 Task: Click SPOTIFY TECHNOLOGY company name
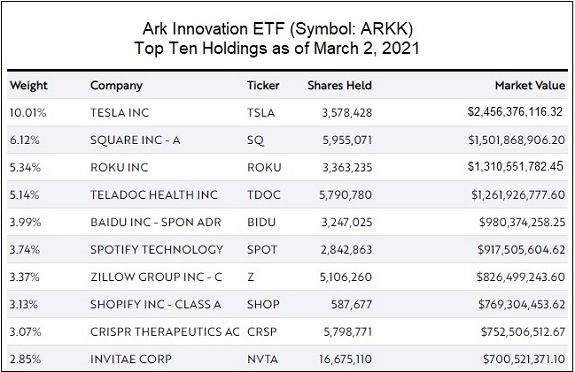157,249
